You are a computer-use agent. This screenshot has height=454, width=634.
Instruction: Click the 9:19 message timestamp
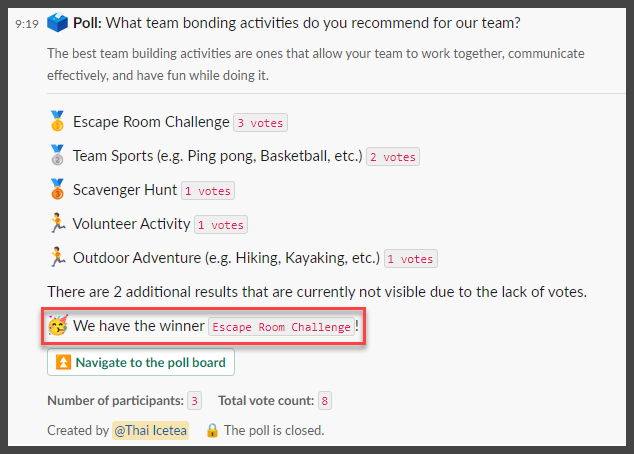(27, 24)
